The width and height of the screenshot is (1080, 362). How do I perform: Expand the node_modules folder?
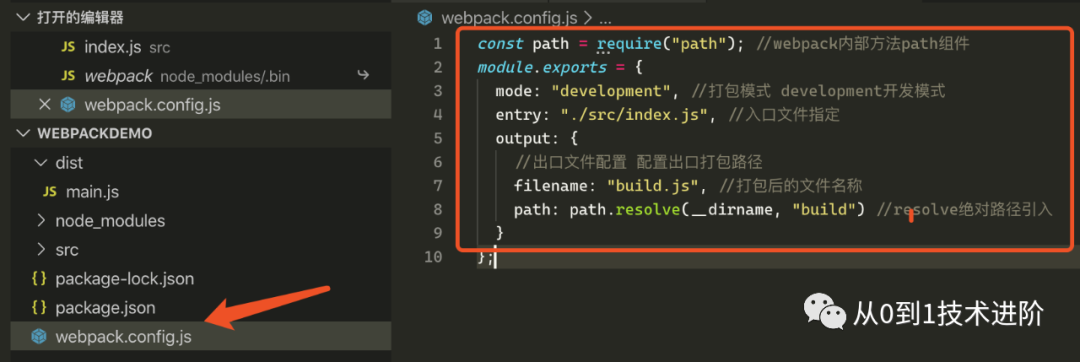coord(41,221)
